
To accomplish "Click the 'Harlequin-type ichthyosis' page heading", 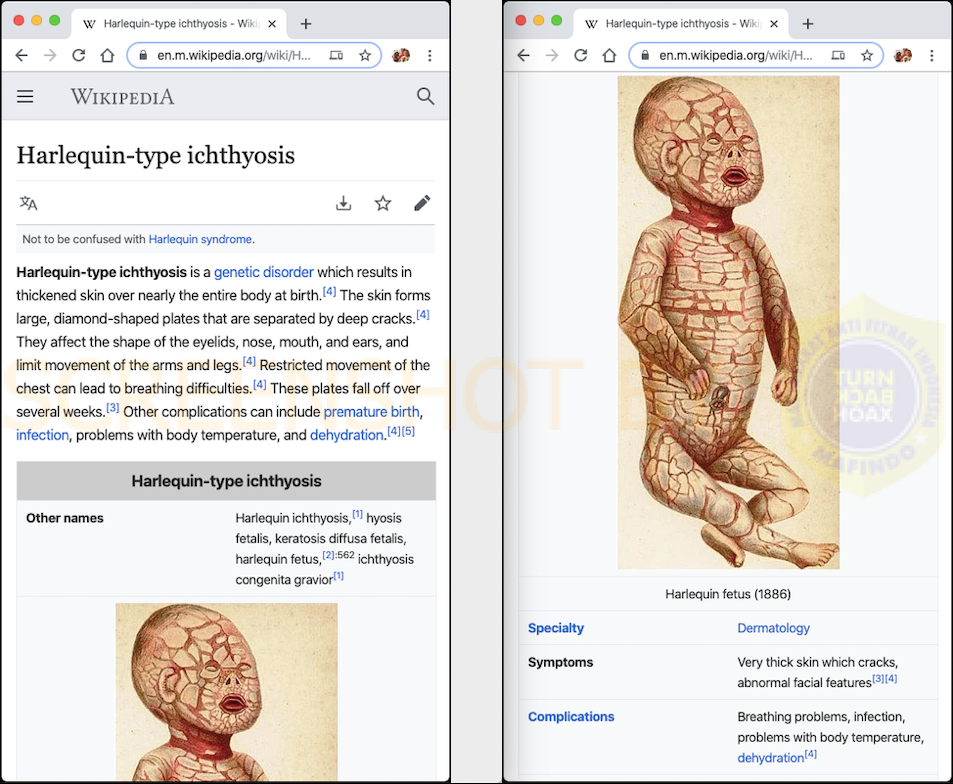I will (x=156, y=155).
